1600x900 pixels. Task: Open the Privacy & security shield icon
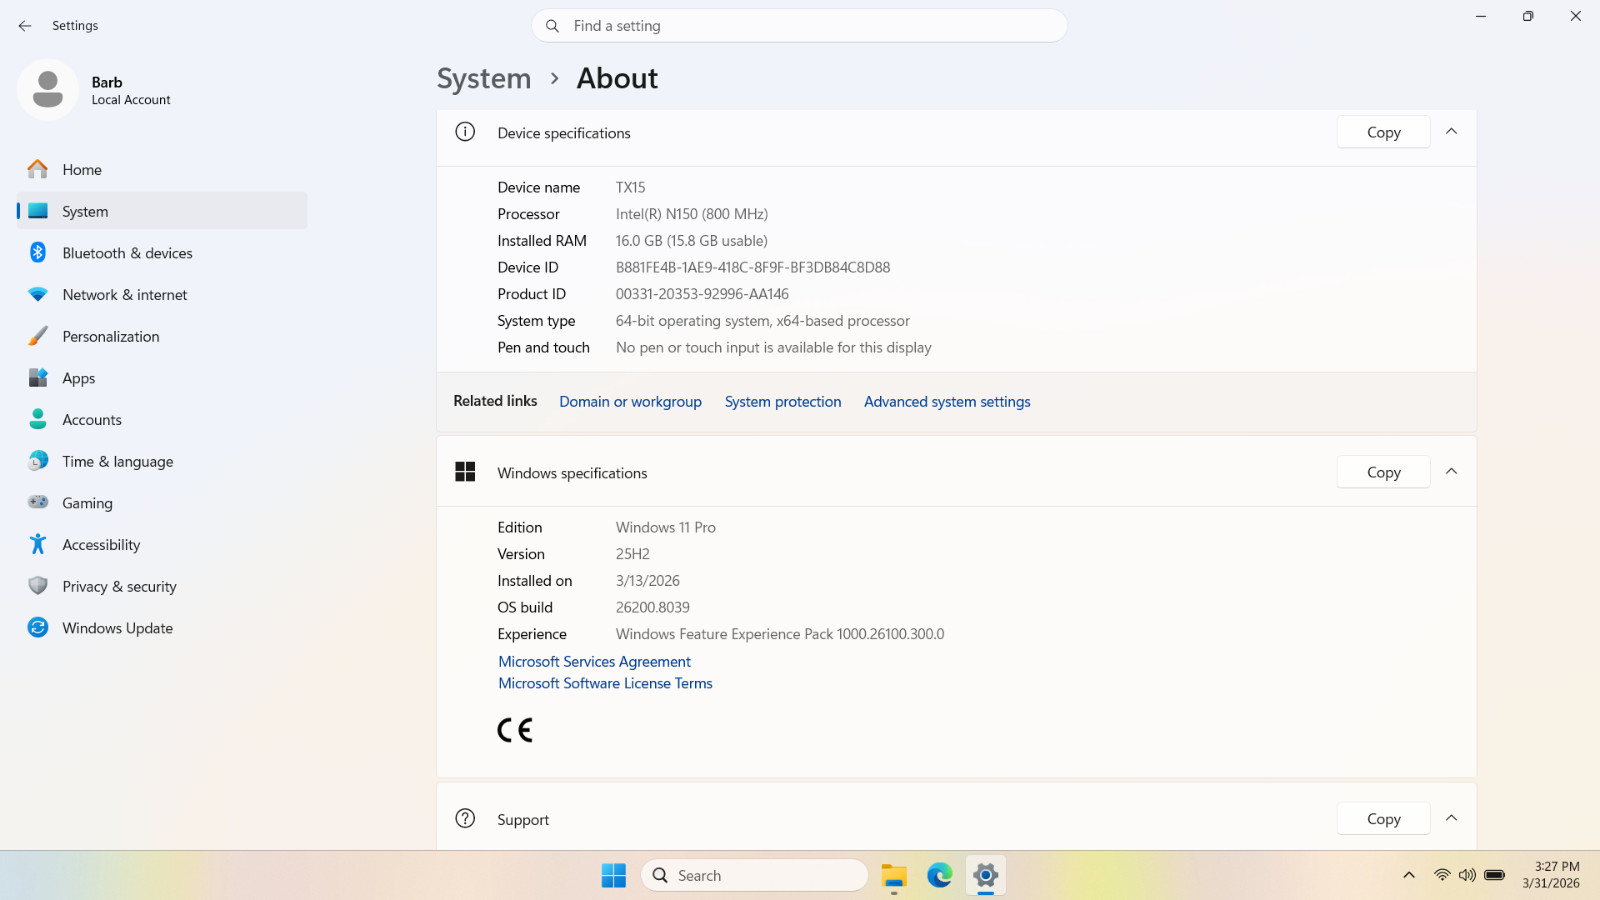(38, 586)
